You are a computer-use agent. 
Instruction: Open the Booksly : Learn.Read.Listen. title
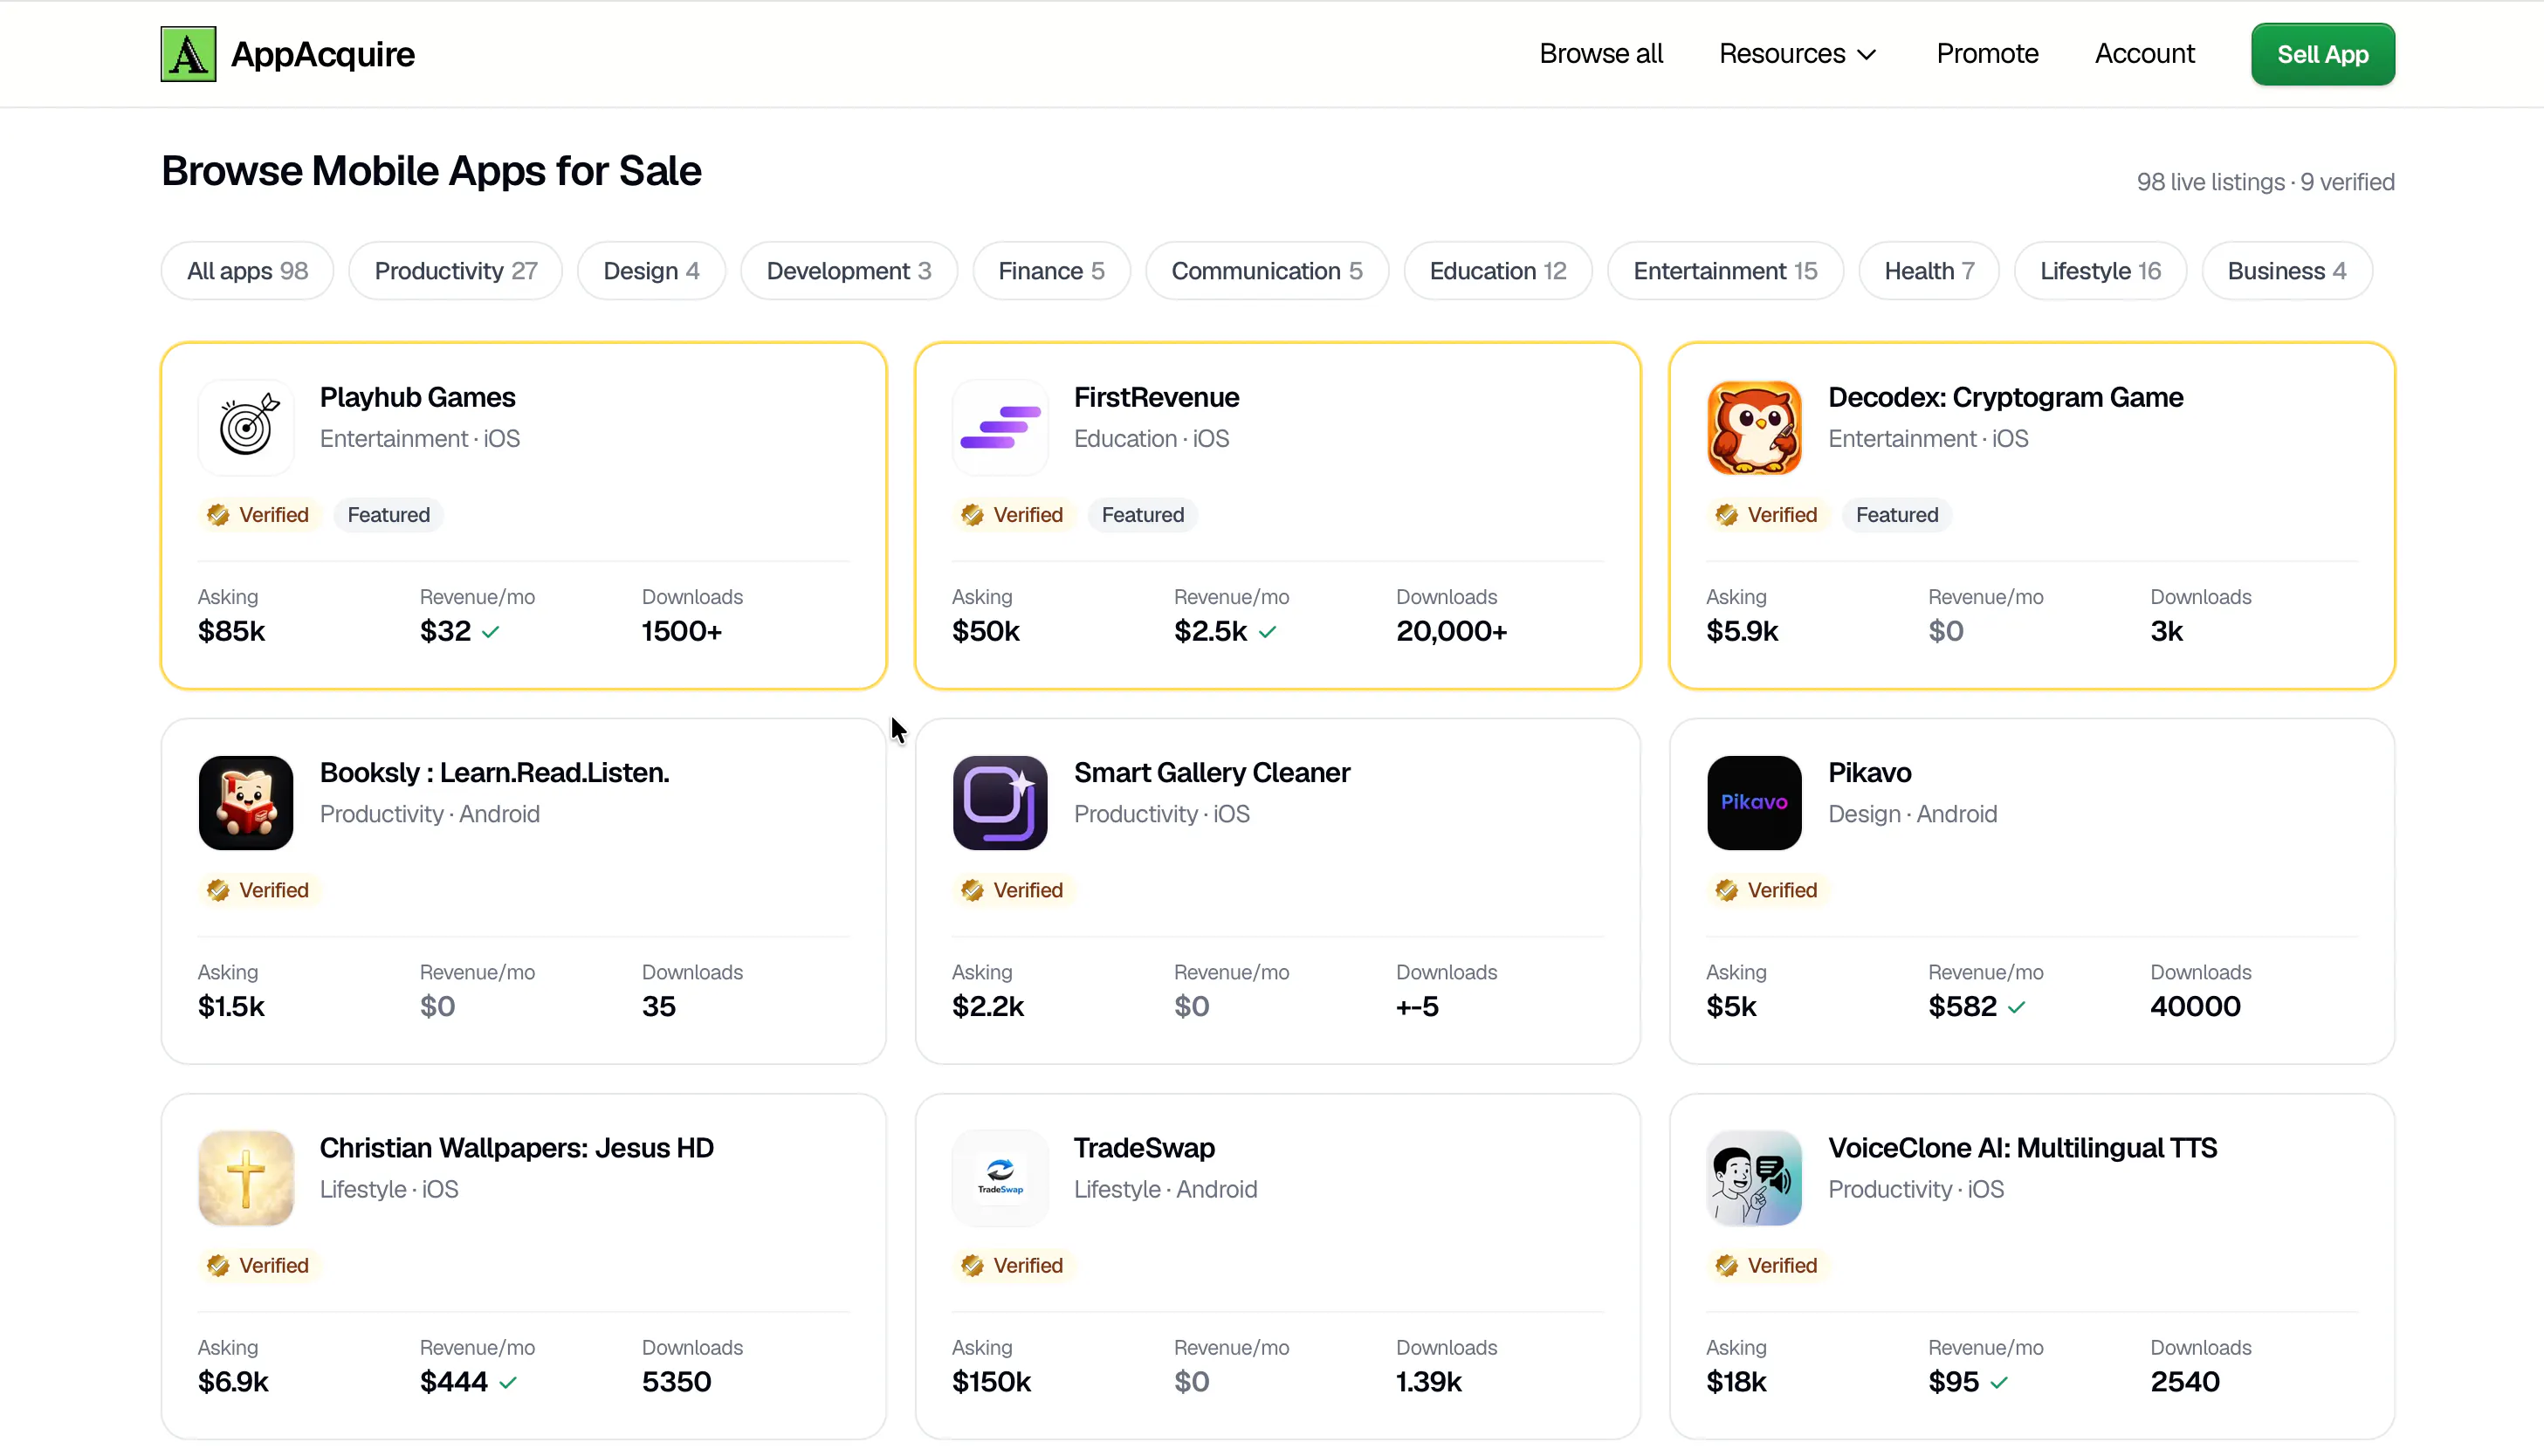tap(494, 772)
